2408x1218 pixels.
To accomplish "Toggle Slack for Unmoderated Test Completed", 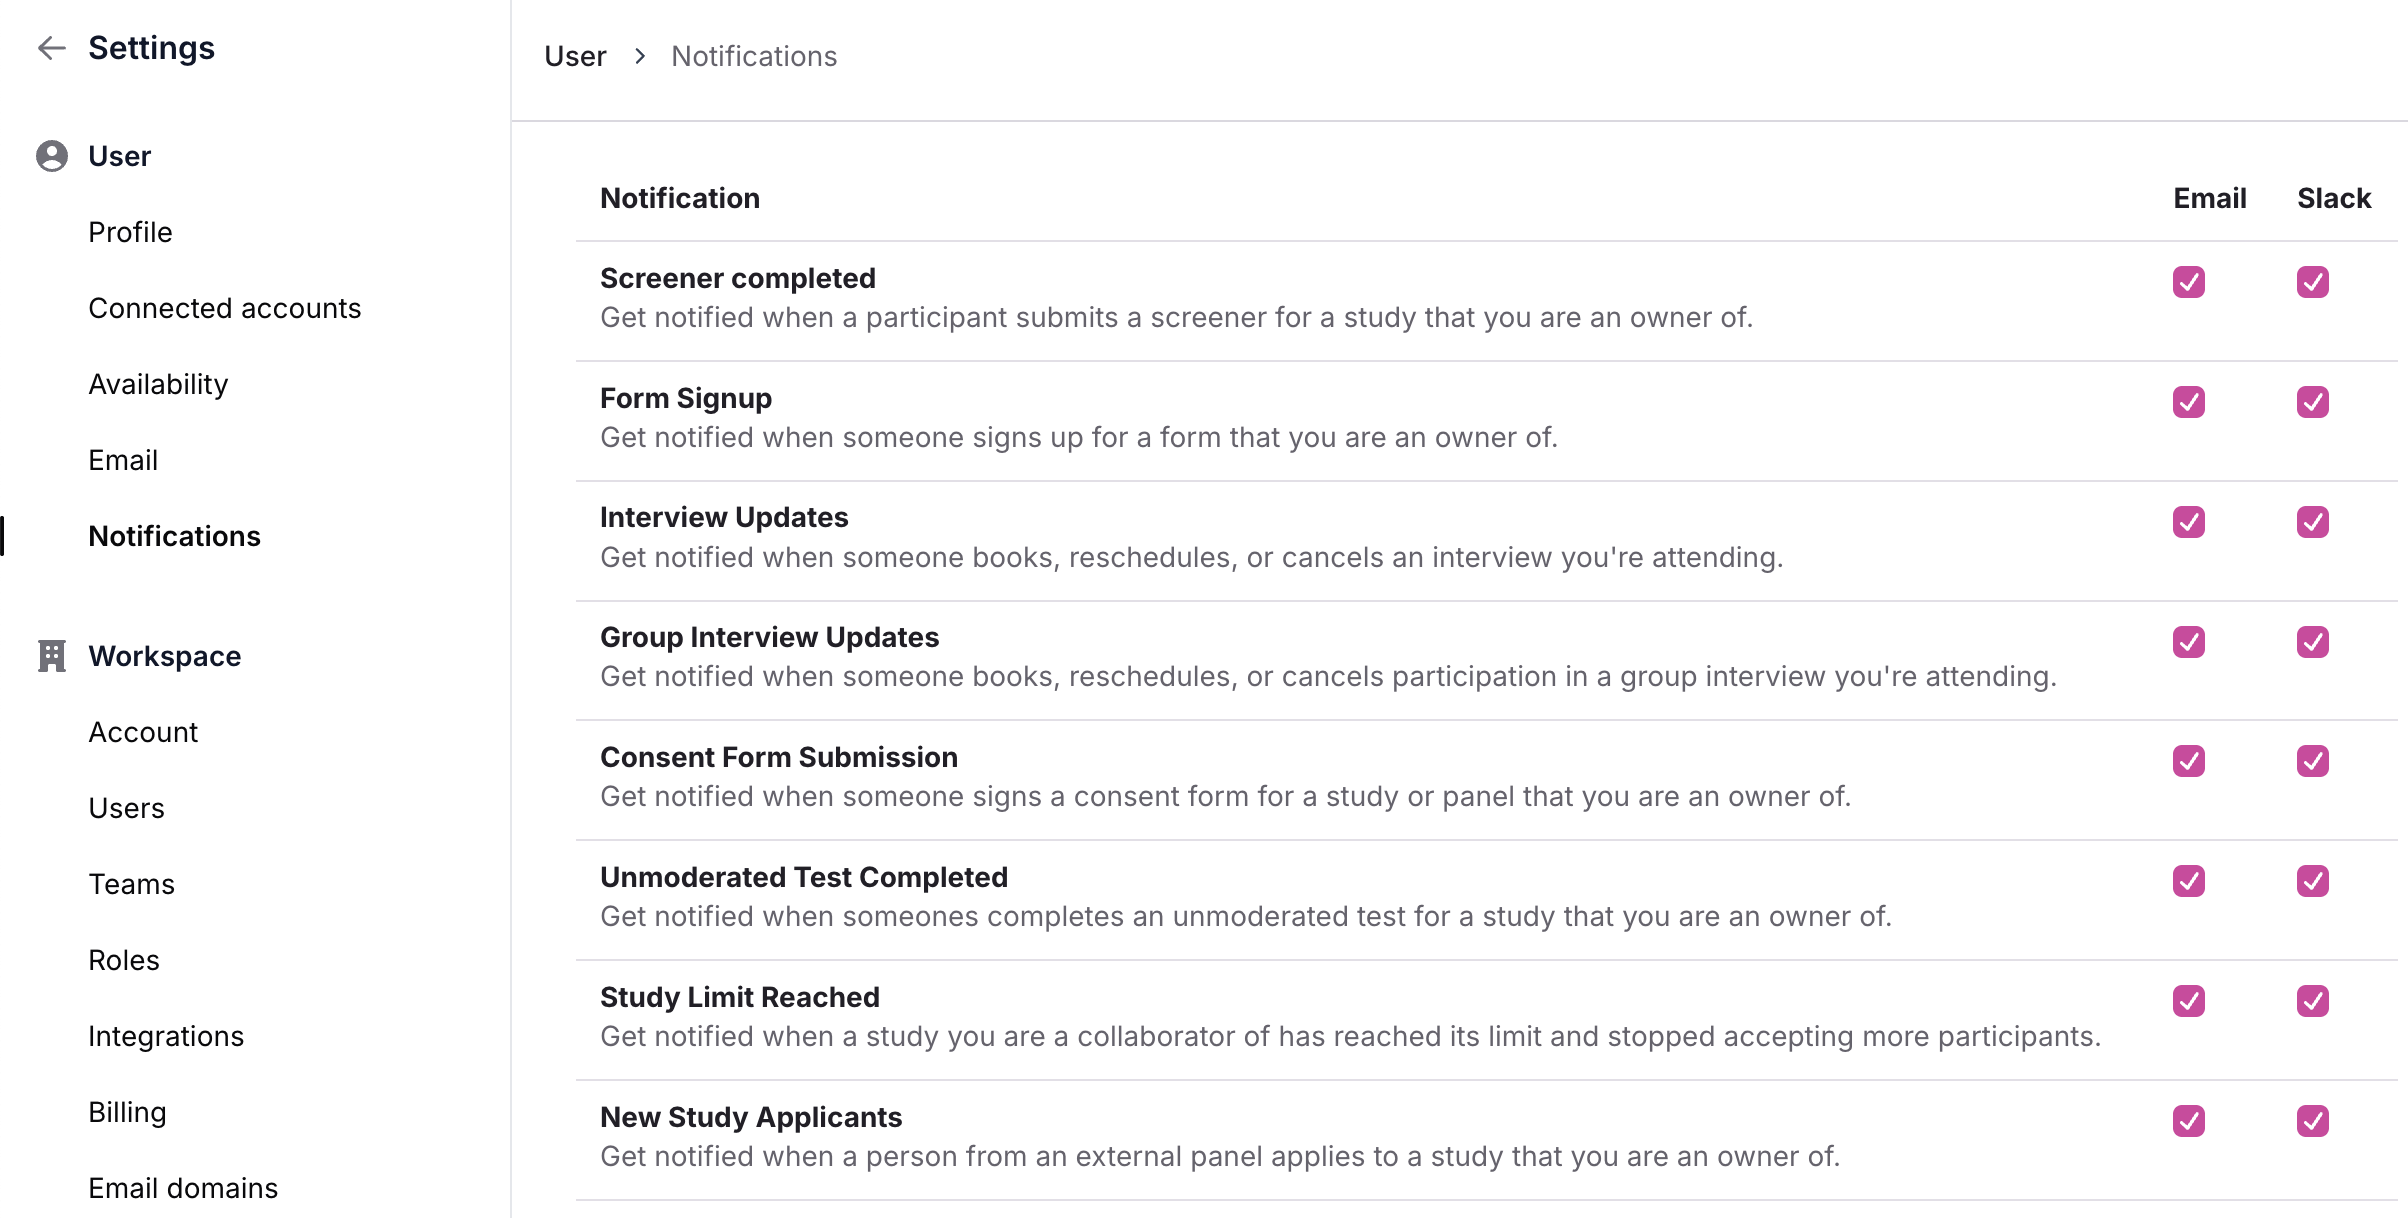I will point(2312,881).
